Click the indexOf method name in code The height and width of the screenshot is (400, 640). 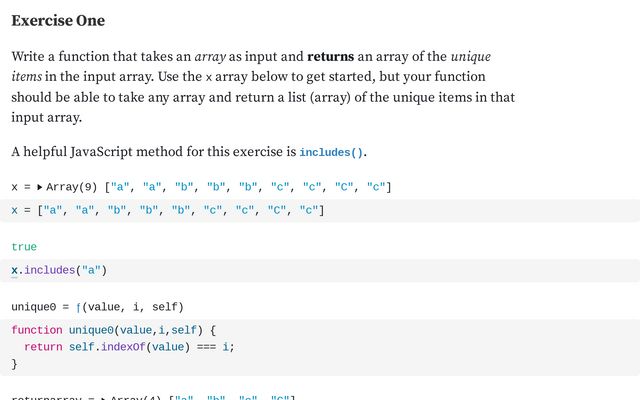(x=123, y=347)
